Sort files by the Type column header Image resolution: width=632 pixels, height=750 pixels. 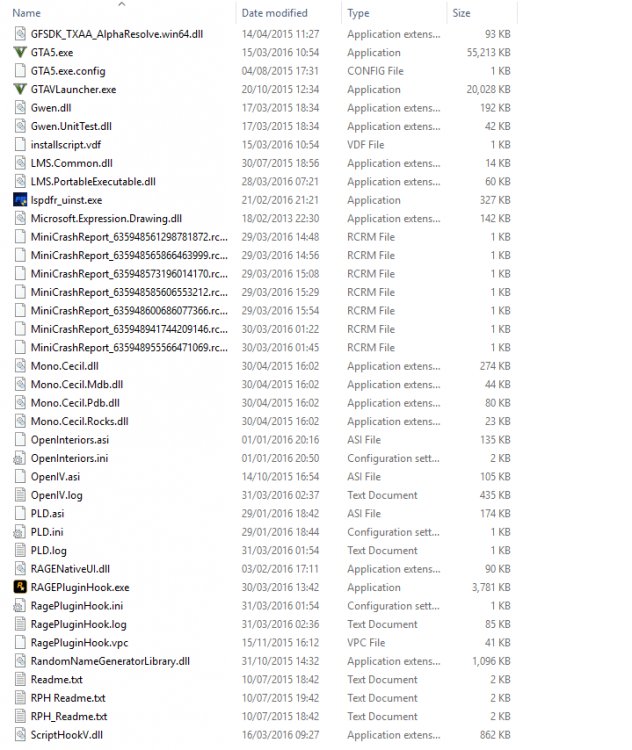coord(358,13)
